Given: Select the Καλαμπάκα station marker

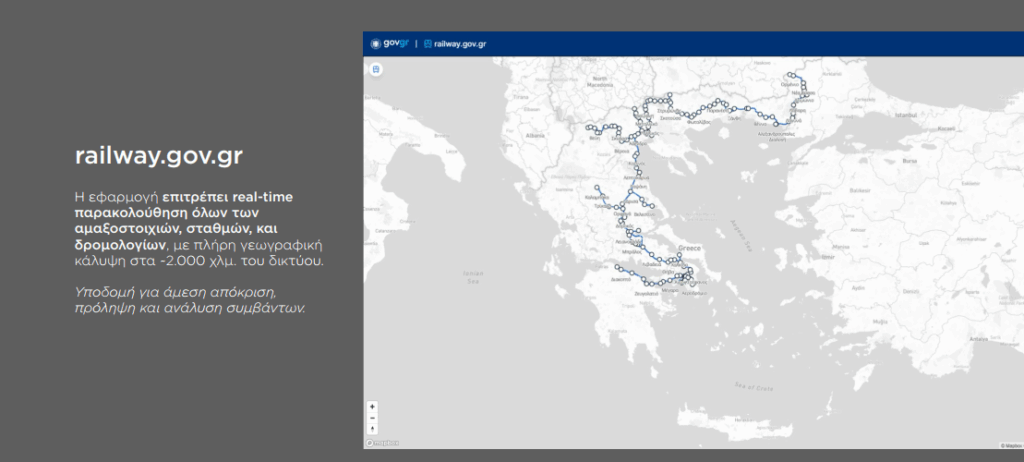Looking at the screenshot, I should pyautogui.click(x=597, y=188).
